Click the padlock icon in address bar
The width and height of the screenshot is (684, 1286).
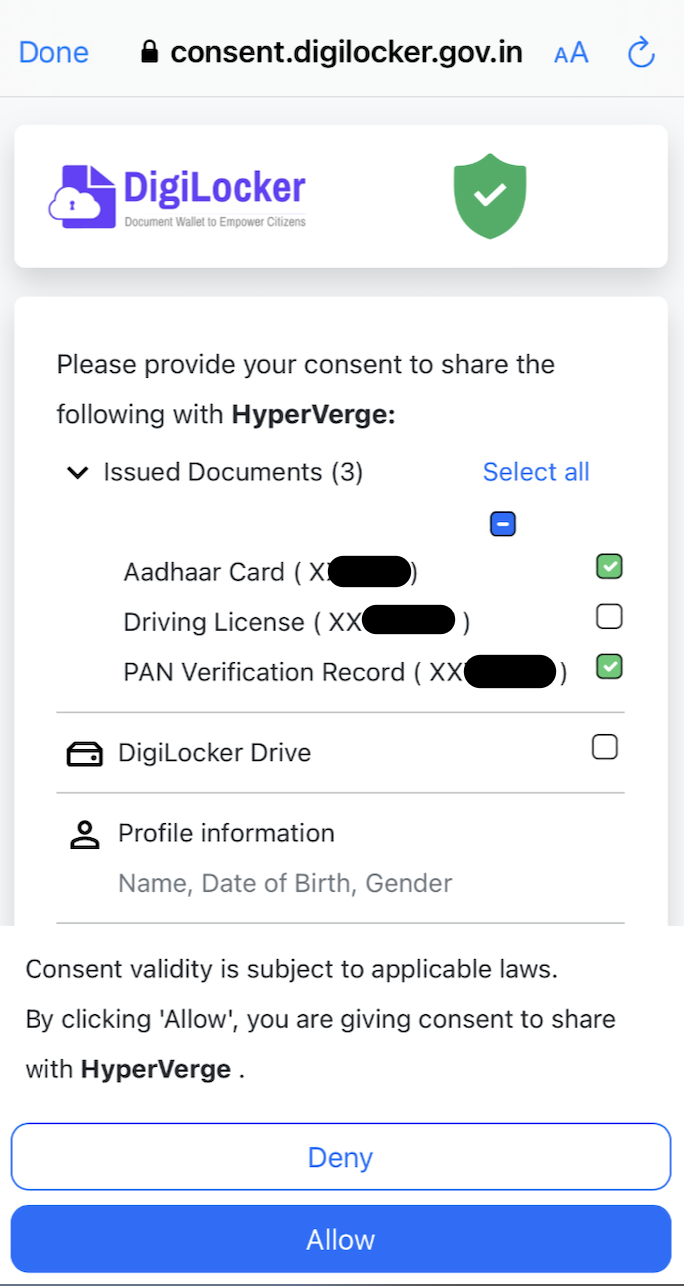click(150, 52)
